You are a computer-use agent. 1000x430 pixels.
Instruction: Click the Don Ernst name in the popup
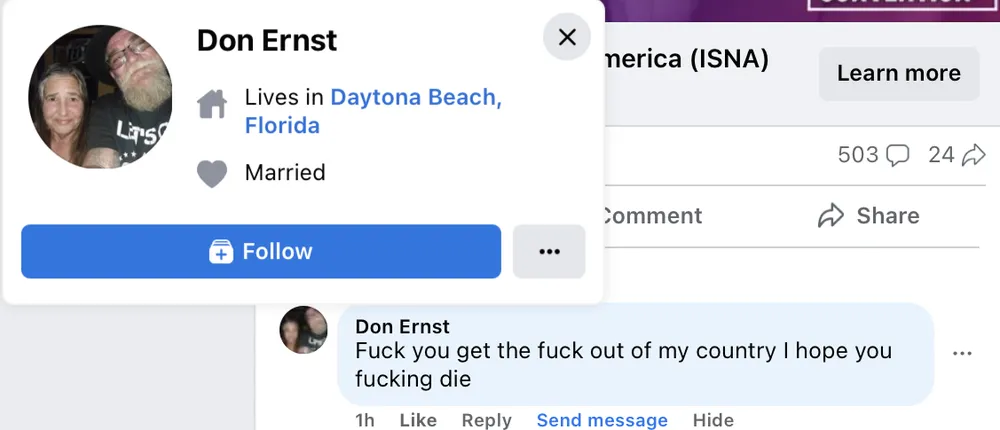point(267,40)
